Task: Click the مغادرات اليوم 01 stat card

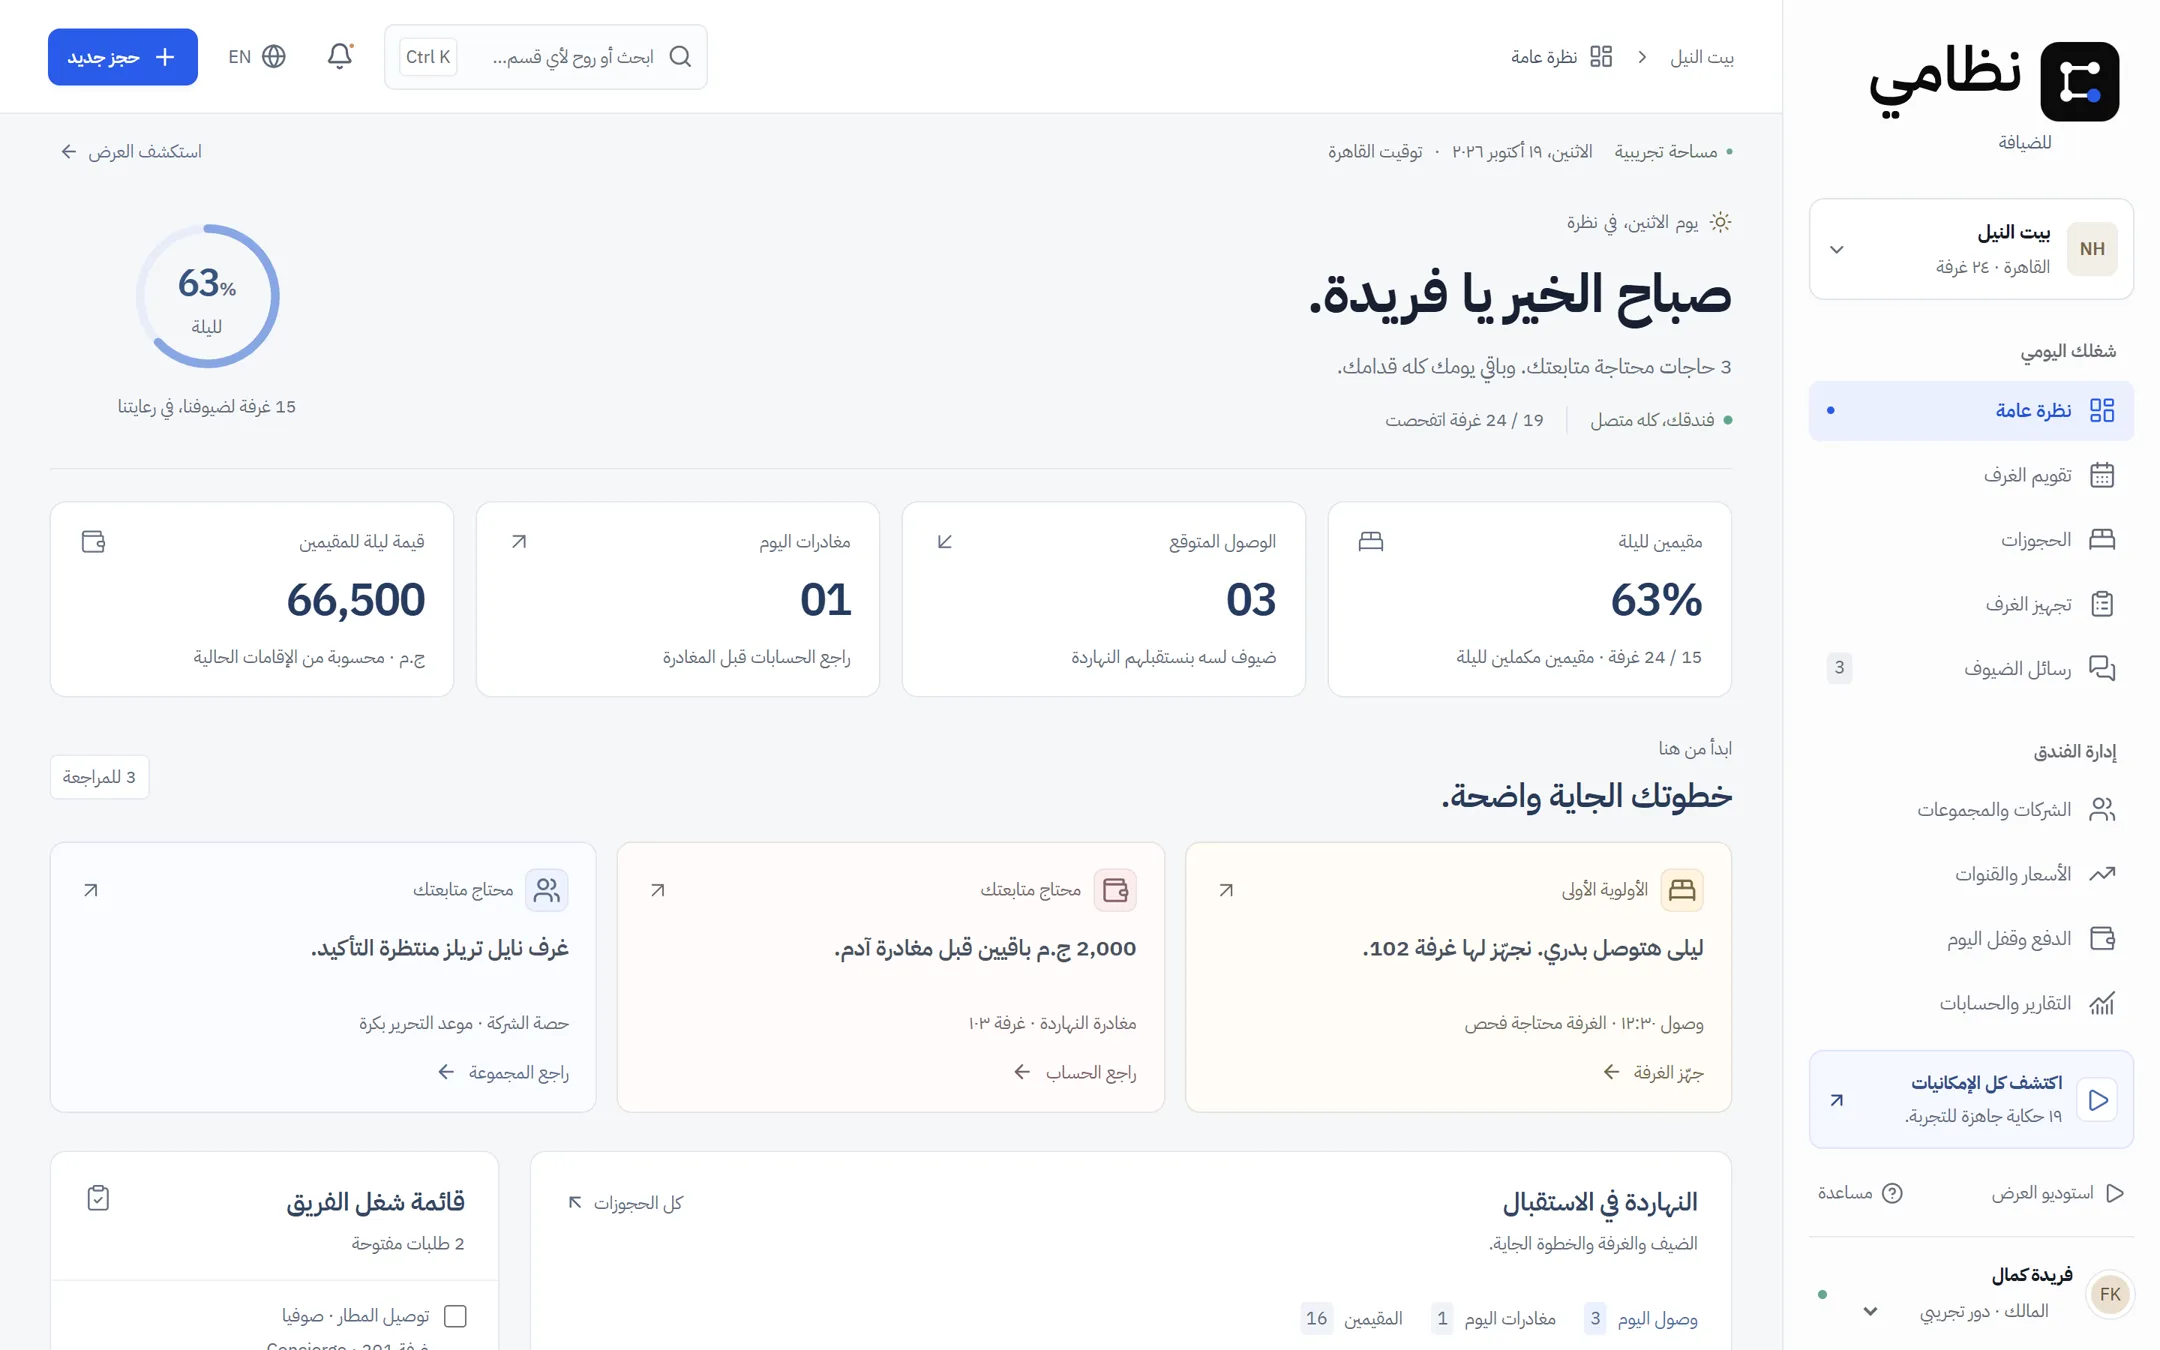Action: [677, 599]
